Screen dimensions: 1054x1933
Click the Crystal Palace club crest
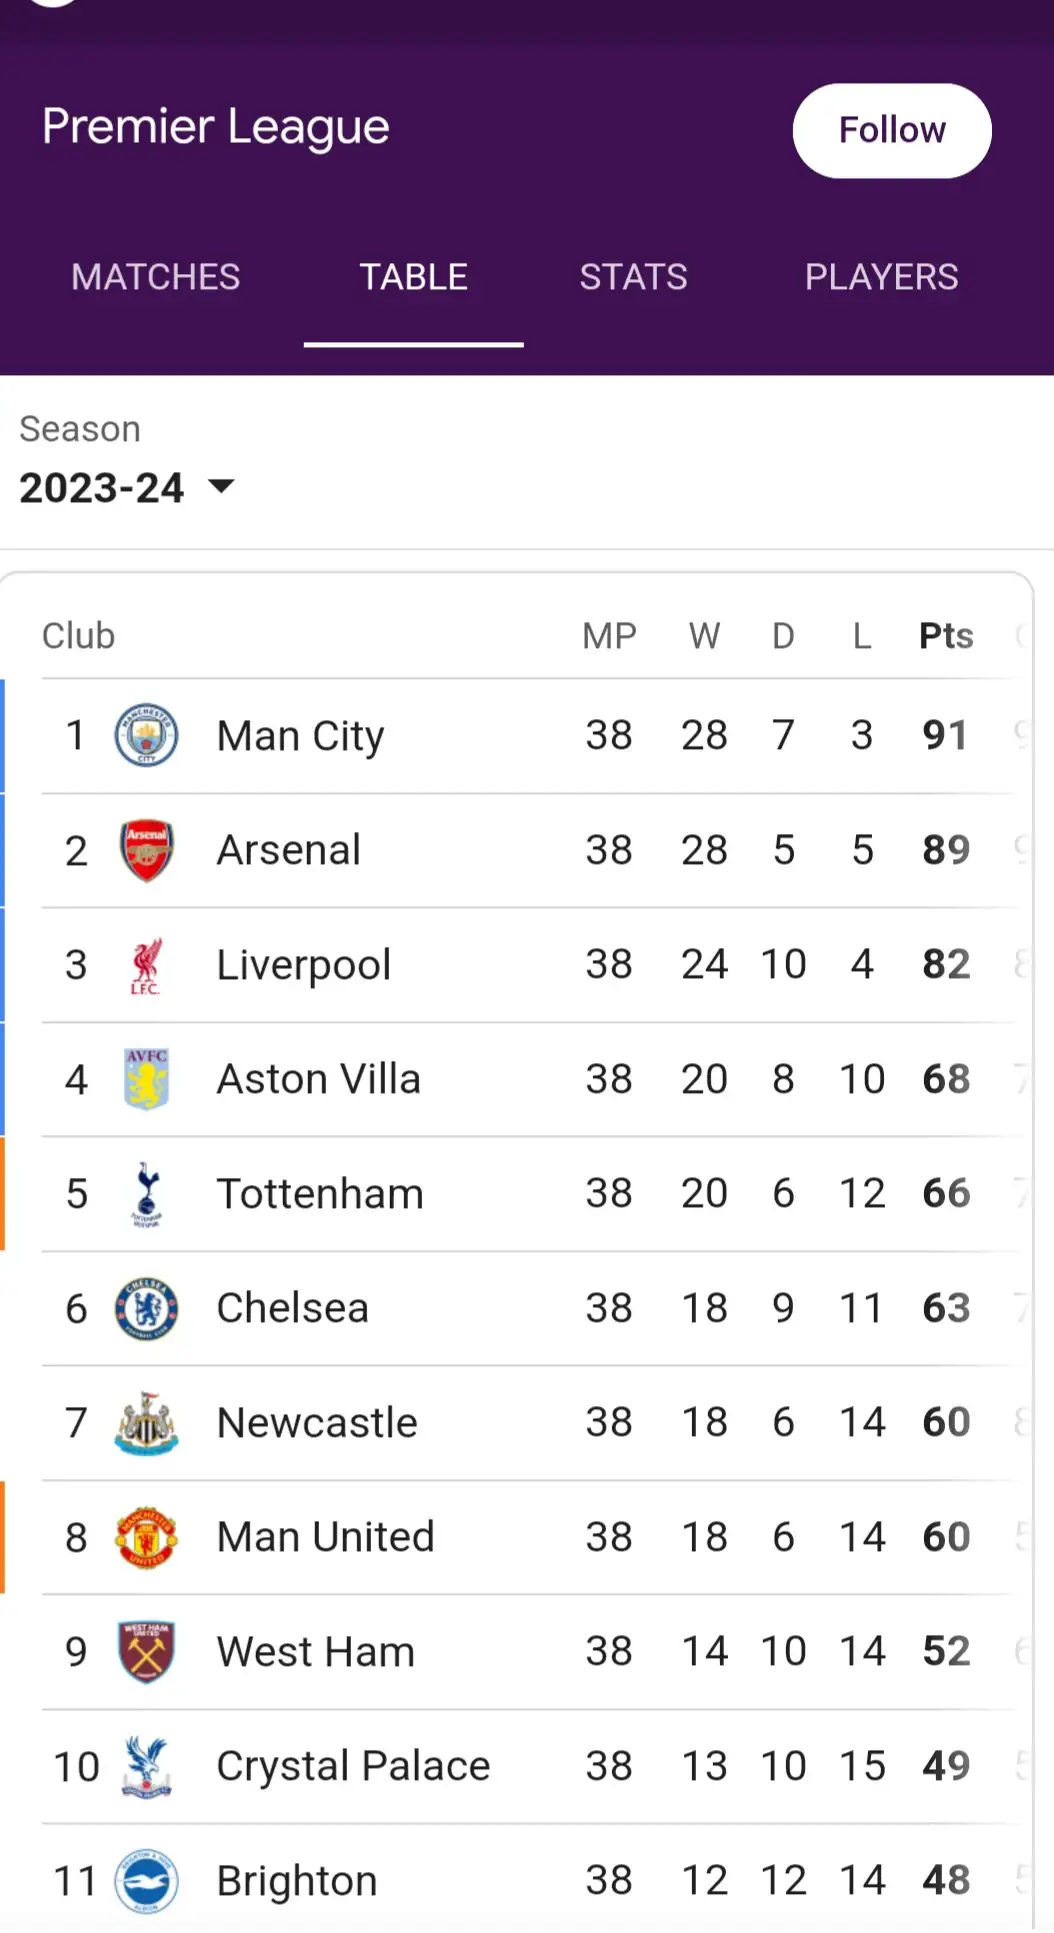pos(146,1766)
